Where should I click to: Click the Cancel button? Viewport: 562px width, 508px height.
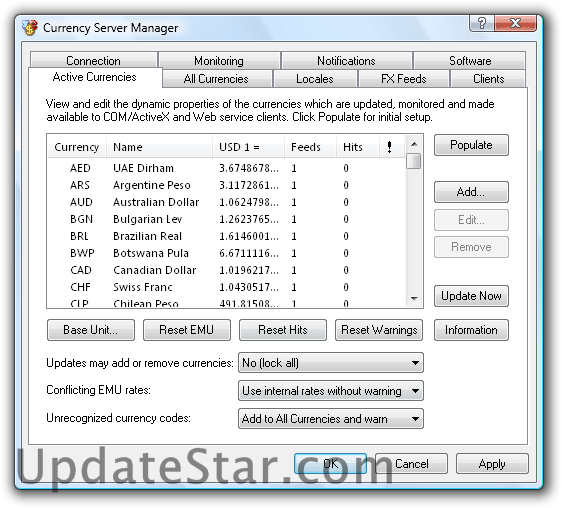[411, 464]
